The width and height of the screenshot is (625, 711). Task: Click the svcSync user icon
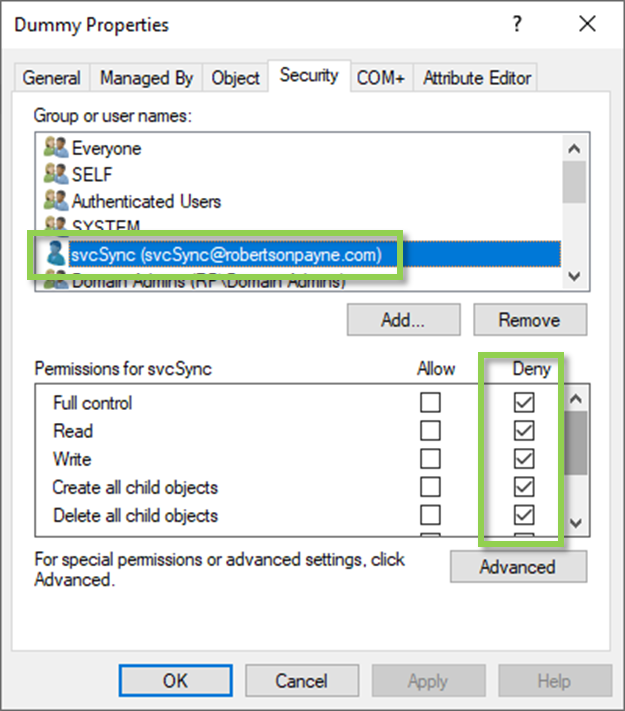click(x=56, y=253)
